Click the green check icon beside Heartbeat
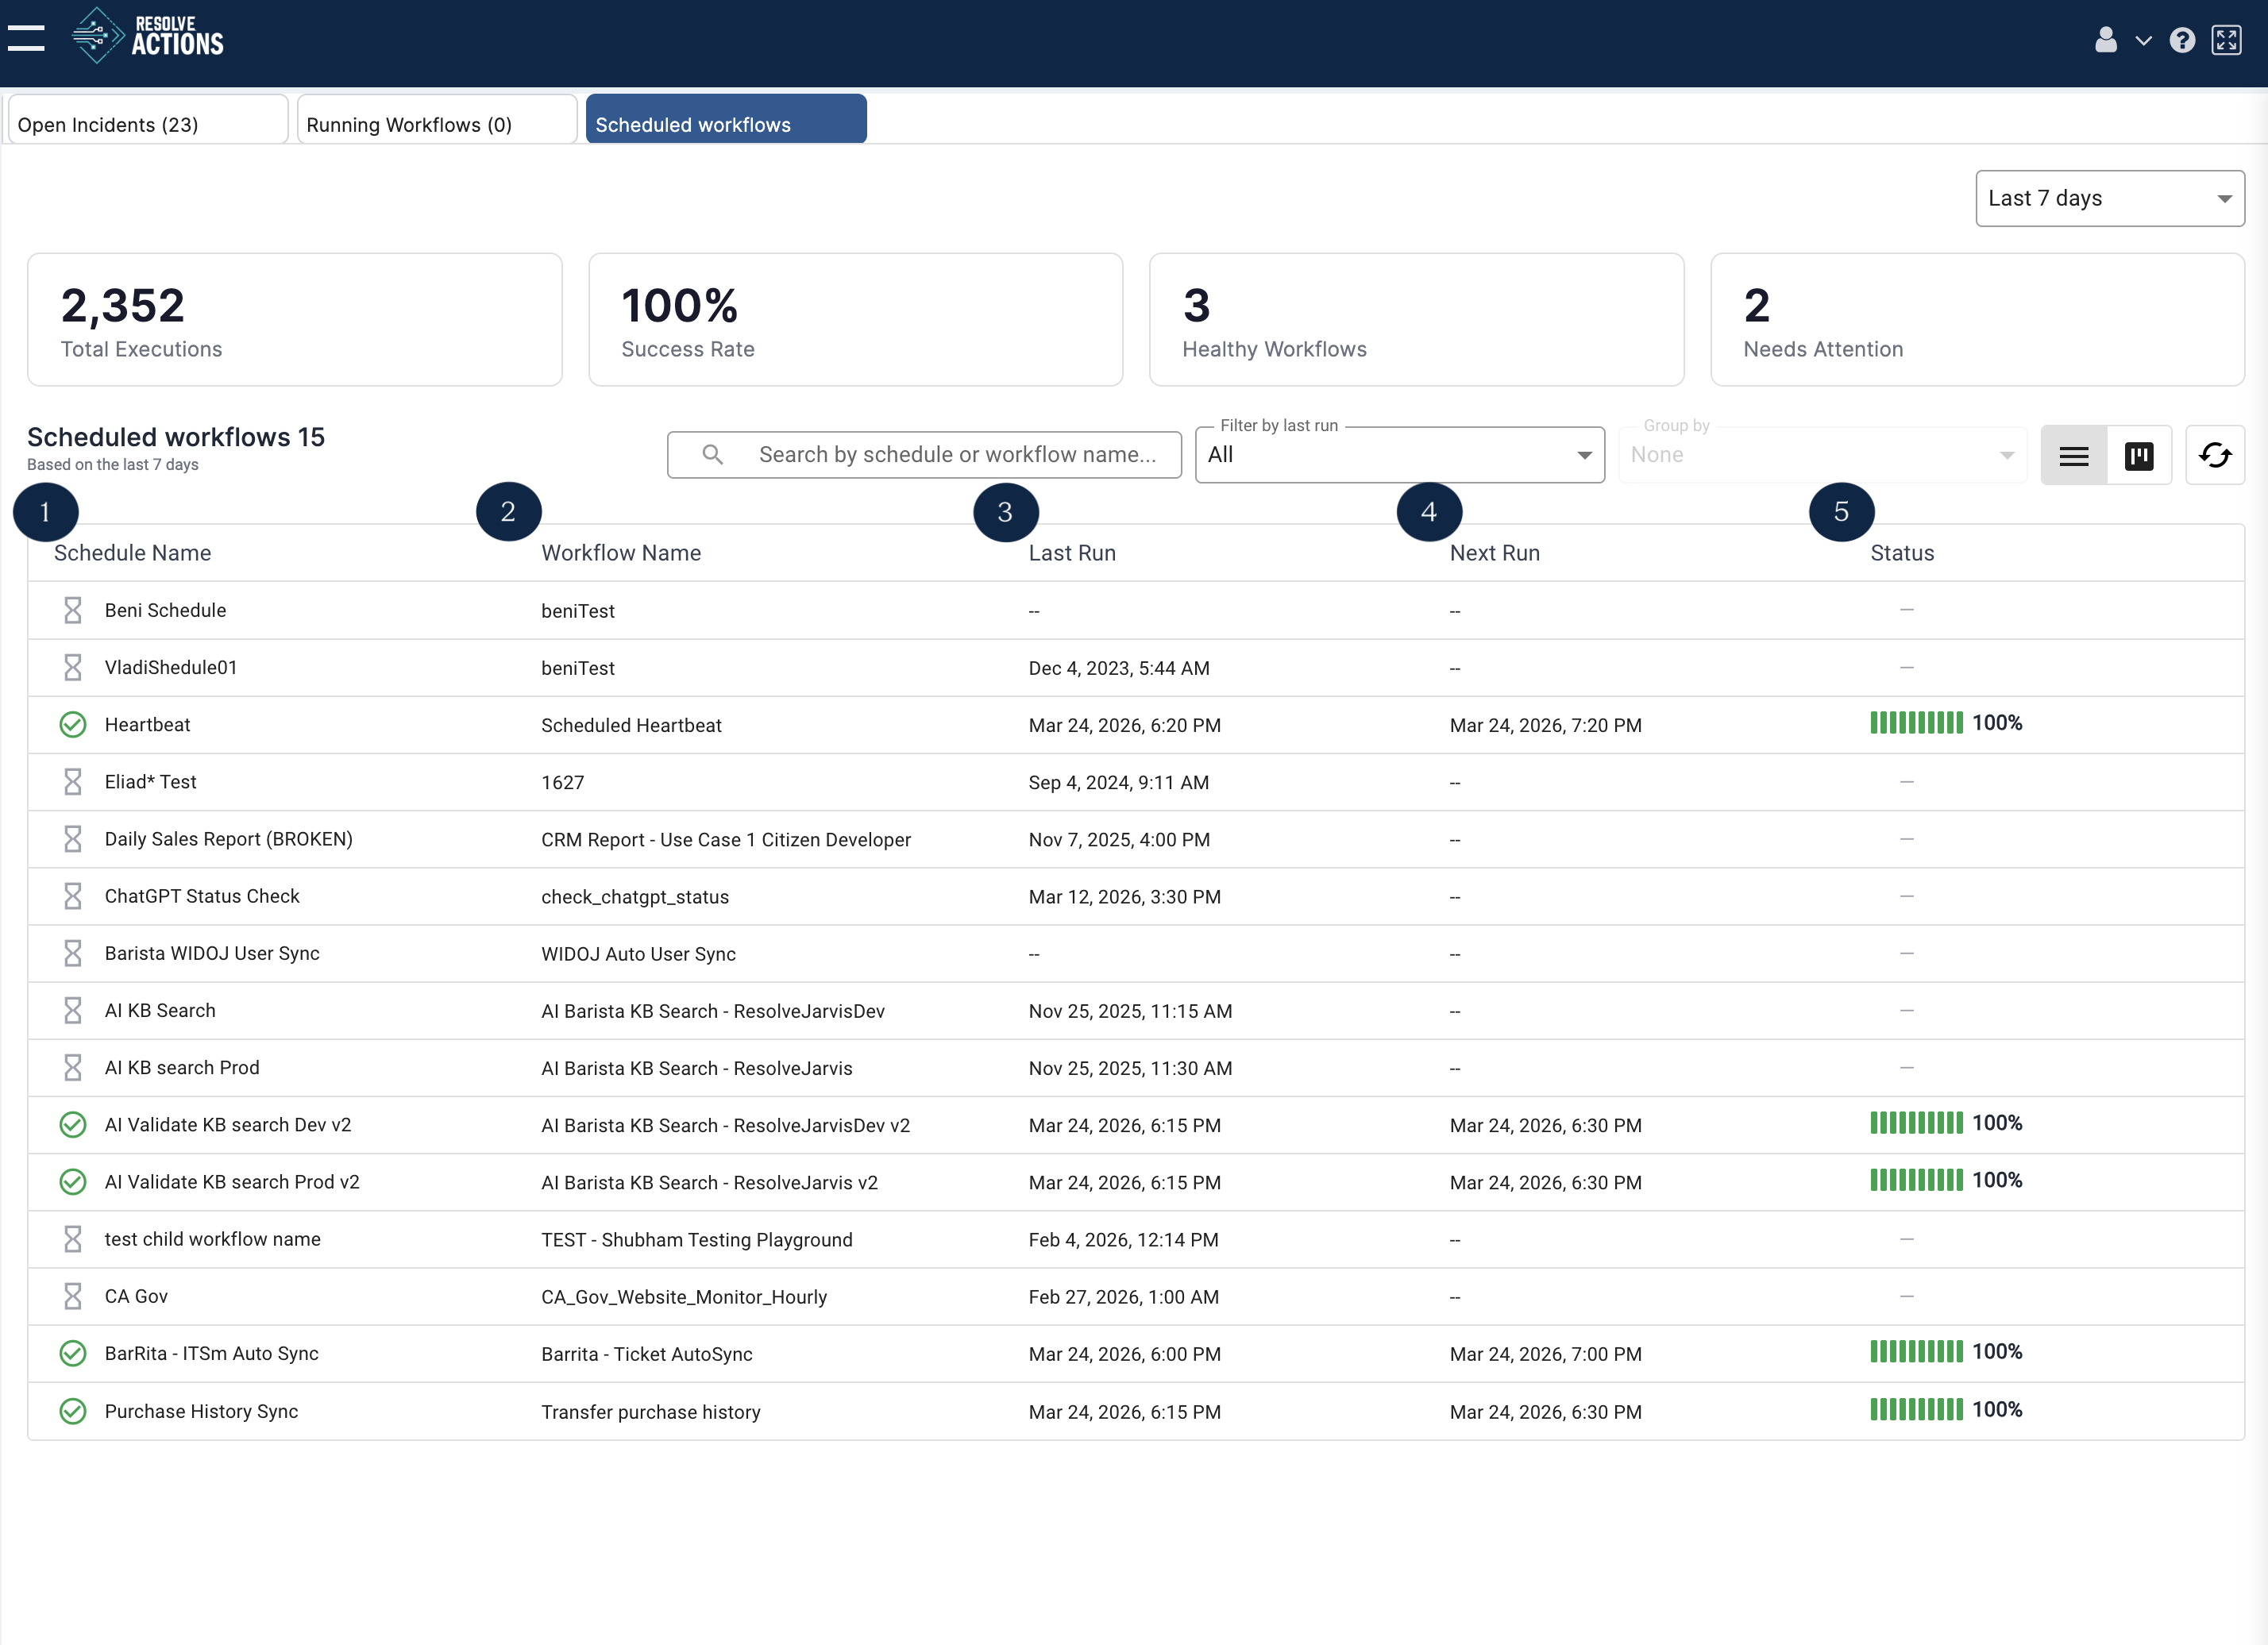This screenshot has width=2268, height=1645. click(x=73, y=724)
